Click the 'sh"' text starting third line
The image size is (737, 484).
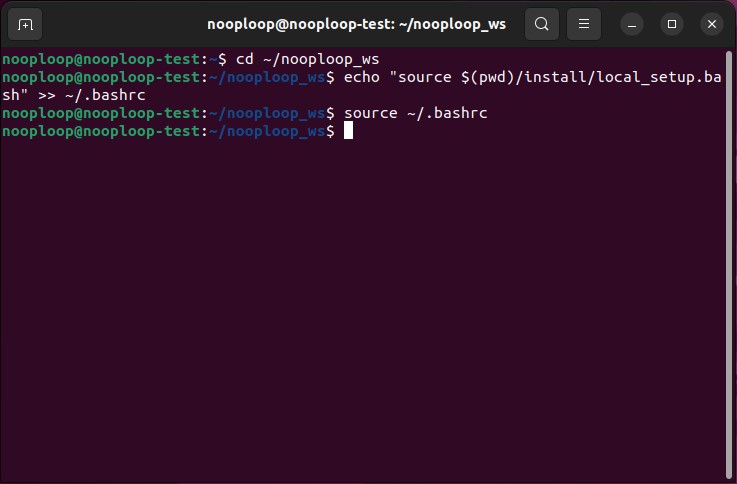pyautogui.click(x=16, y=95)
